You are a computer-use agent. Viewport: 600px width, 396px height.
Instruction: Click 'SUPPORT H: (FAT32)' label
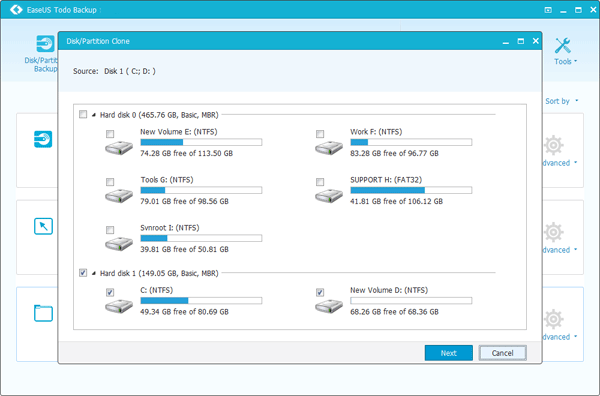pos(386,180)
